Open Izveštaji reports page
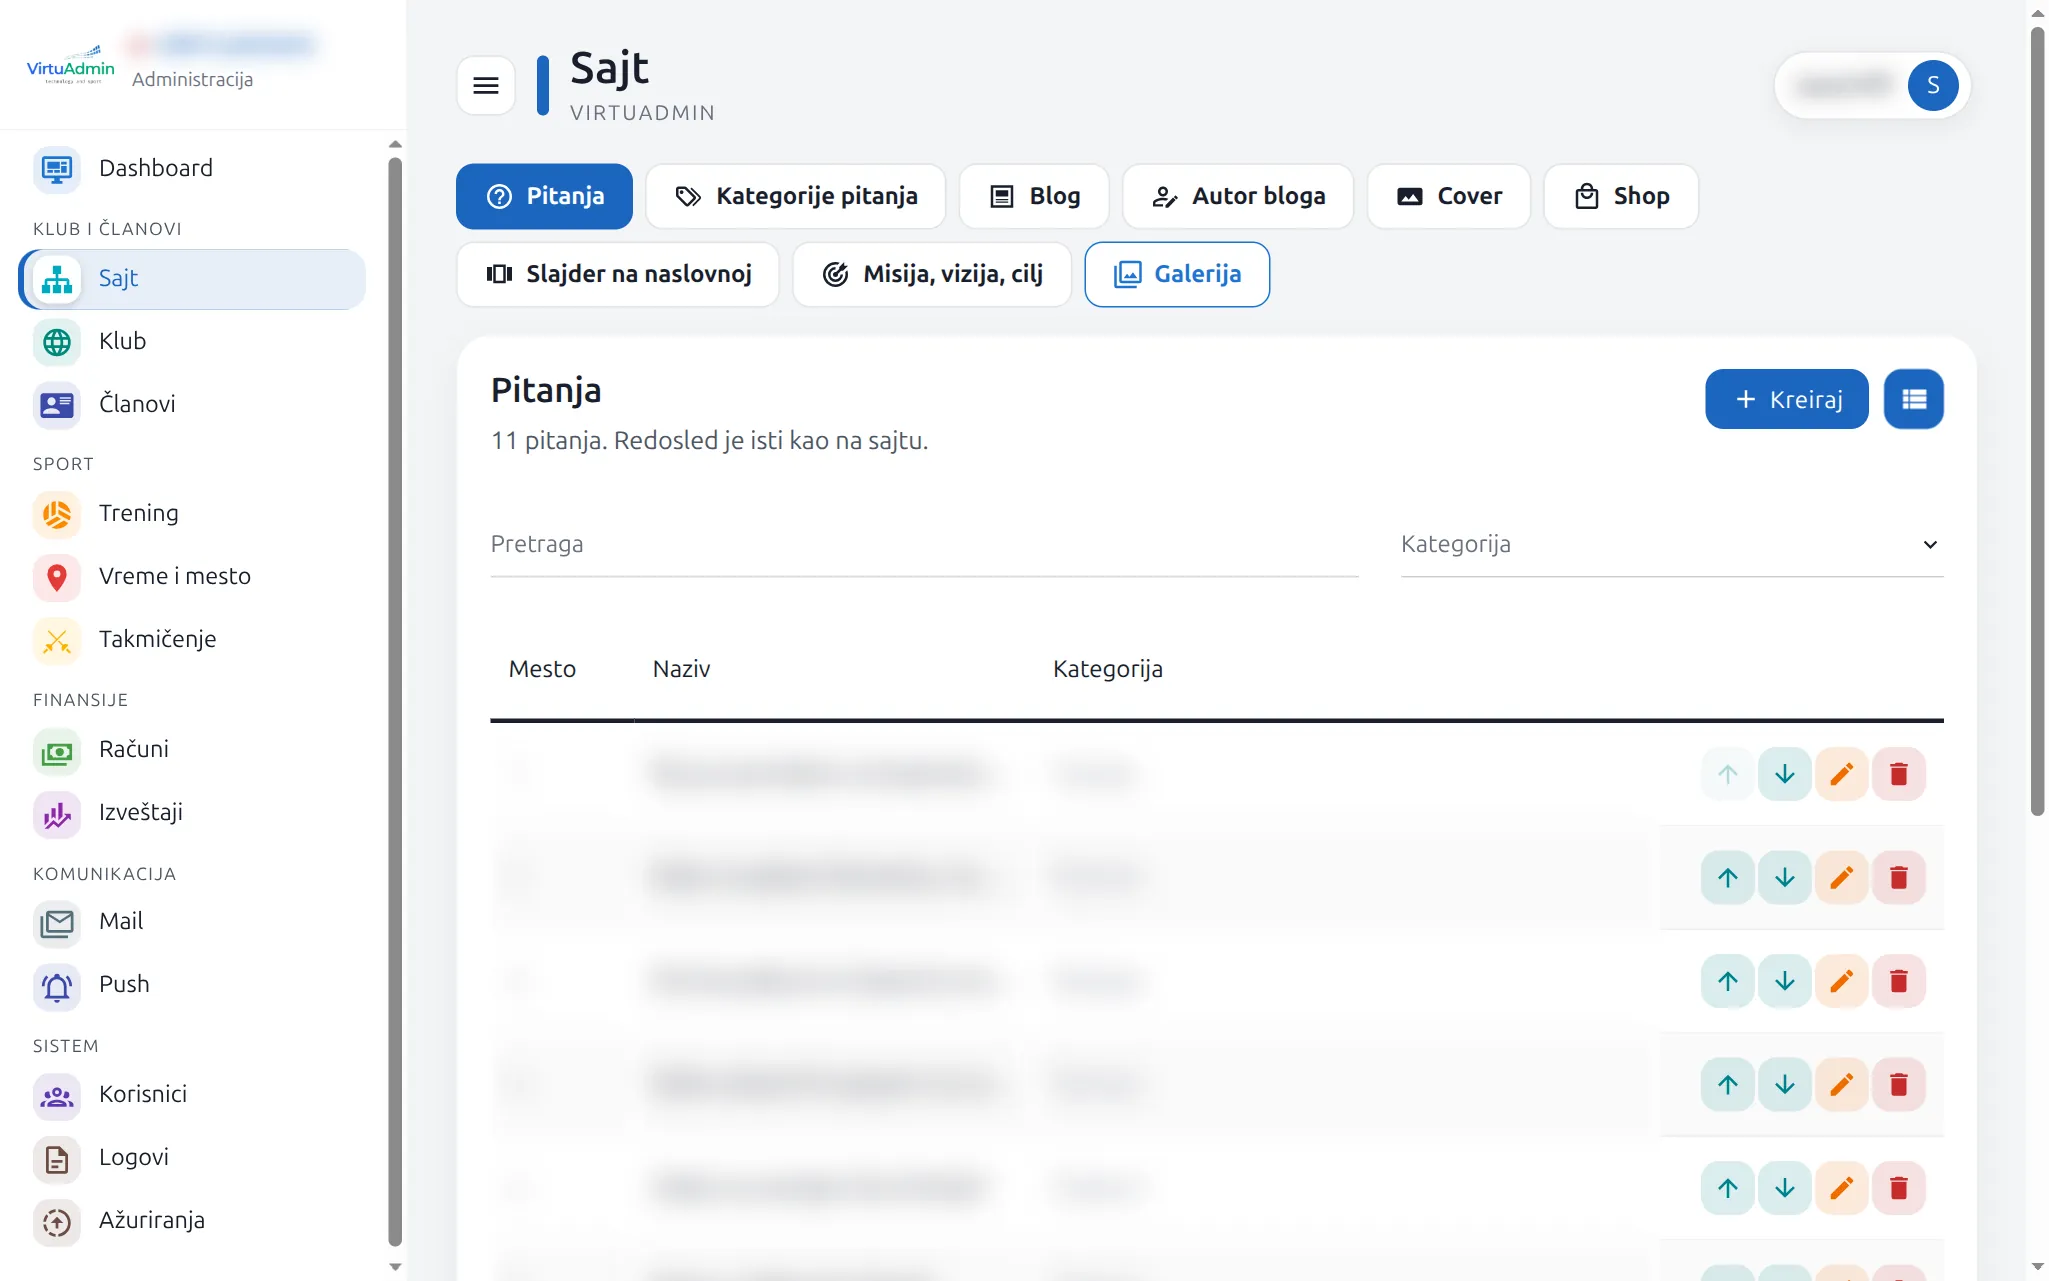The image size is (2049, 1281). click(x=192, y=812)
